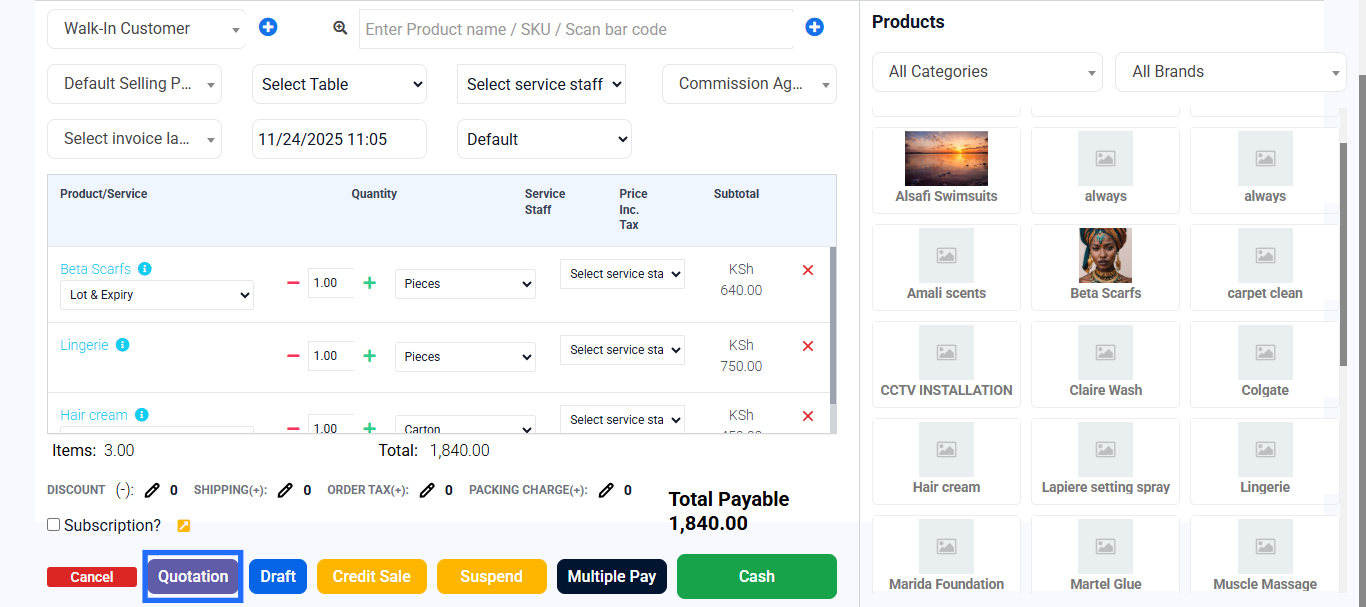The width and height of the screenshot is (1366, 607).
Task: Edit the Beta Scarfs quantity field
Action: (331, 283)
